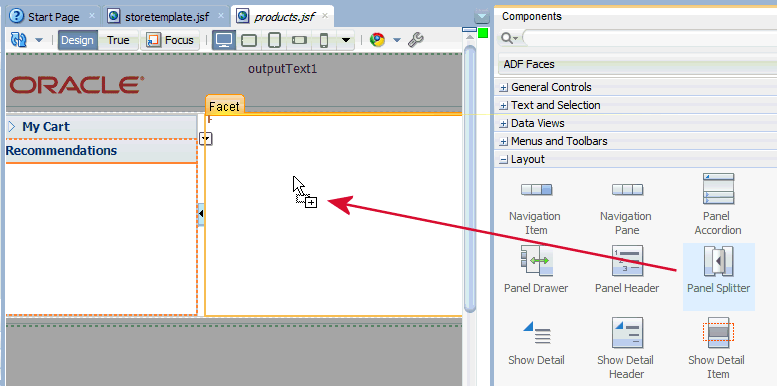Open the device size dropdown arrow
This screenshot has width=777, height=386.
[x=346, y=40]
